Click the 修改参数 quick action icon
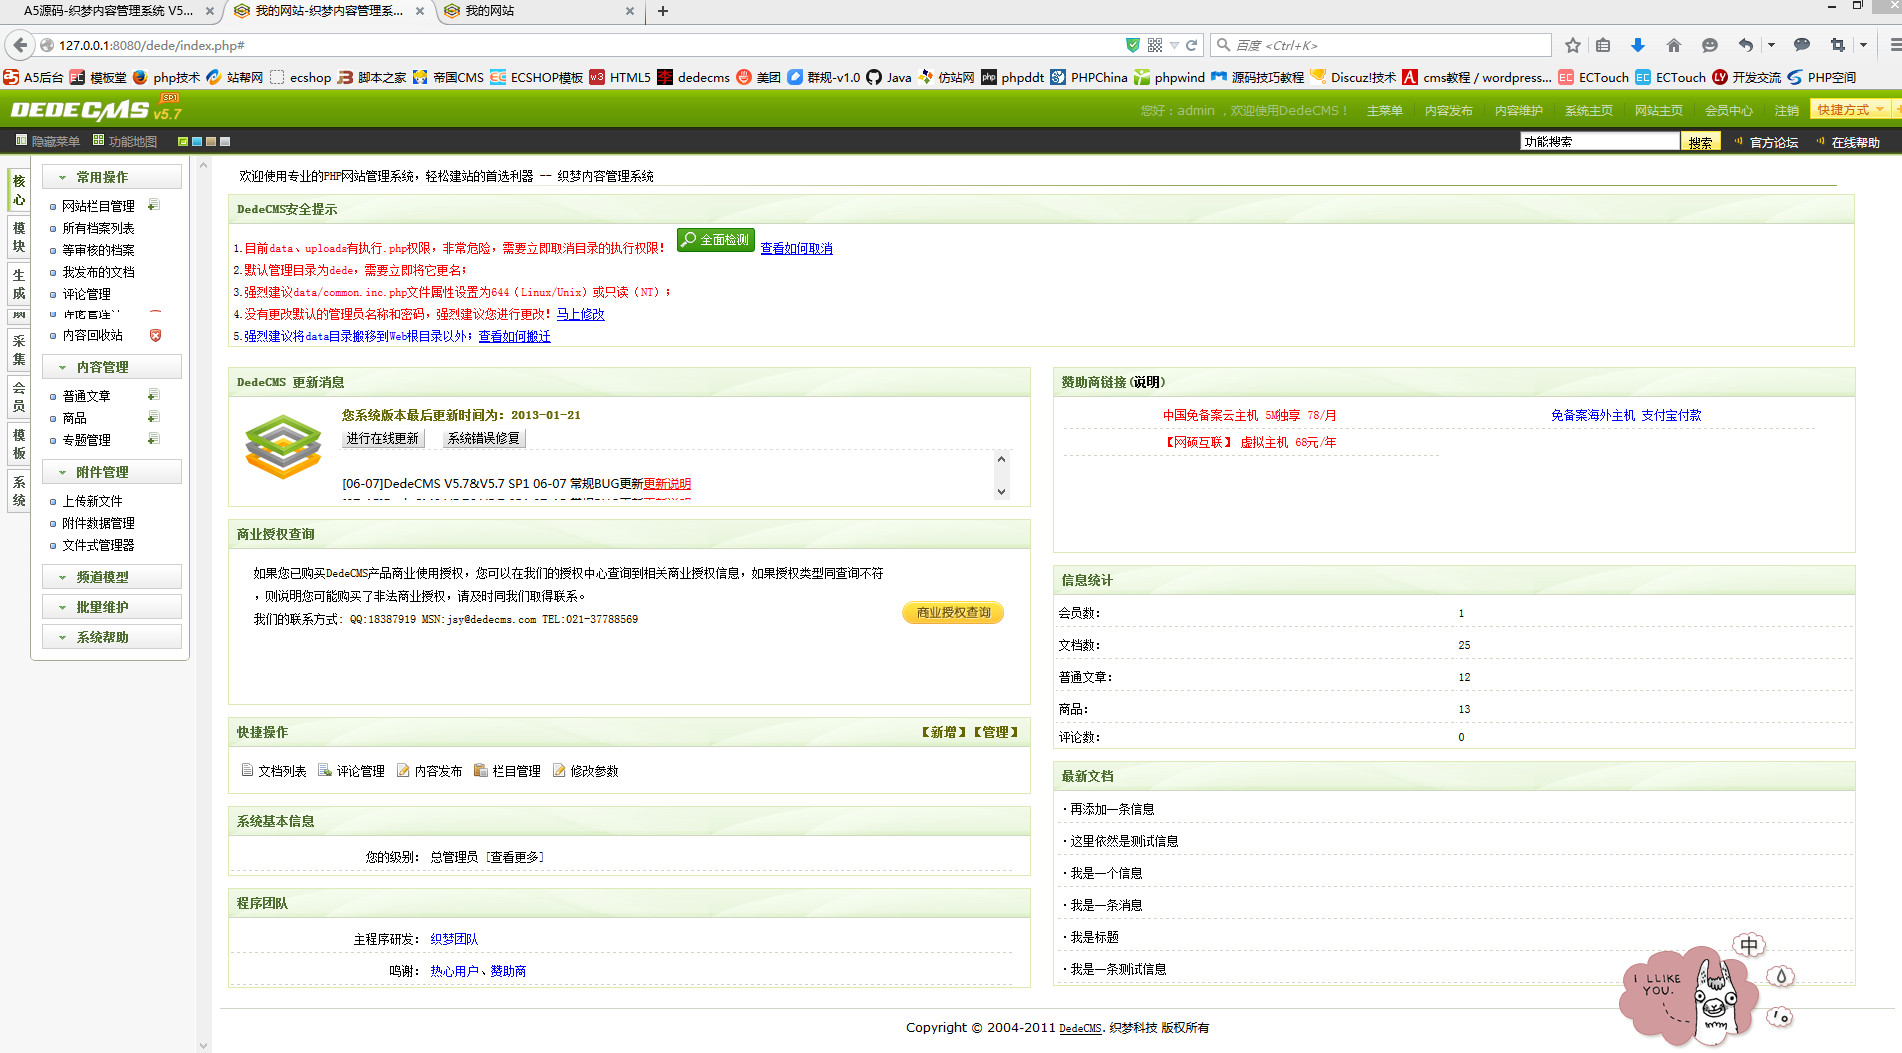The height and width of the screenshot is (1053, 1902). [559, 770]
